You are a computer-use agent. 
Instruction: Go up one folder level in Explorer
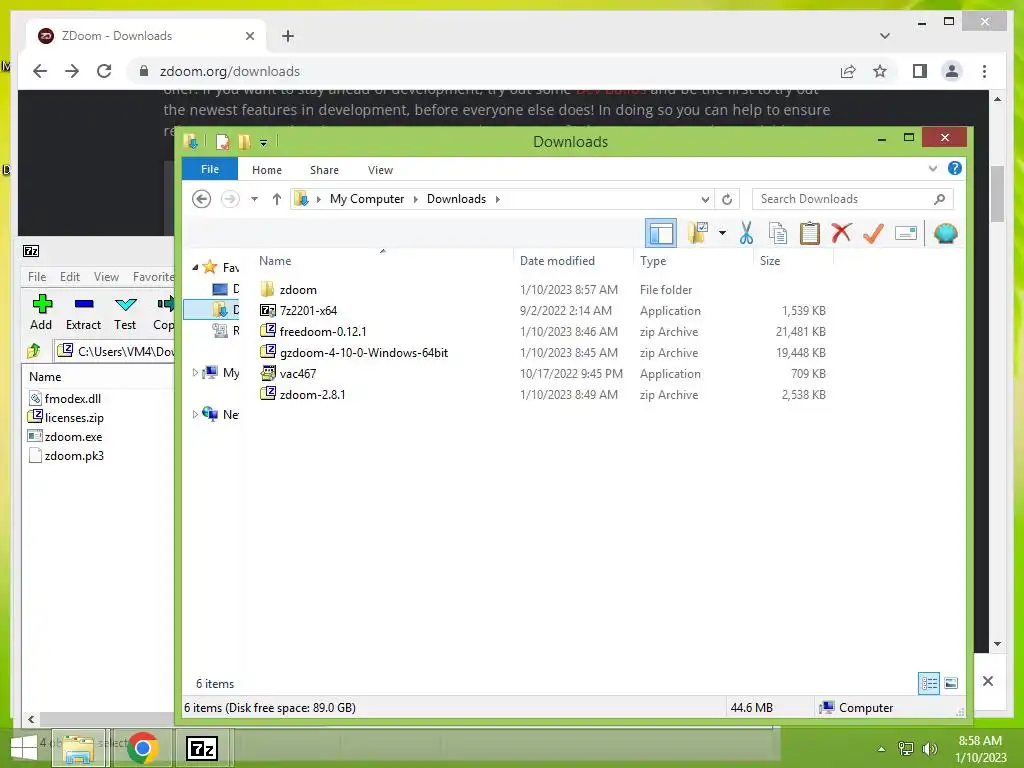[x=277, y=199]
